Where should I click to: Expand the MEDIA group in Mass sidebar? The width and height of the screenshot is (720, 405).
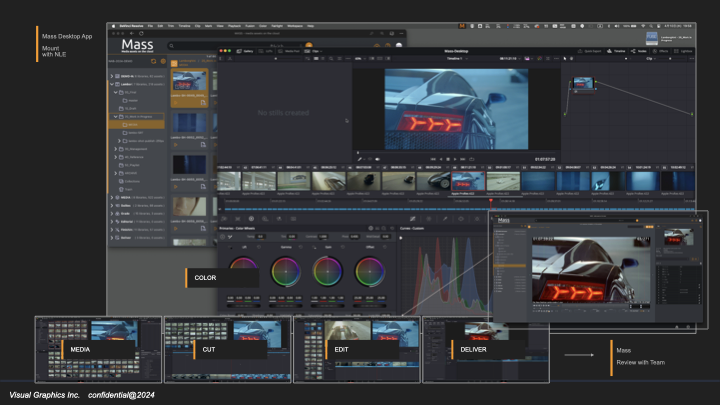112,197
